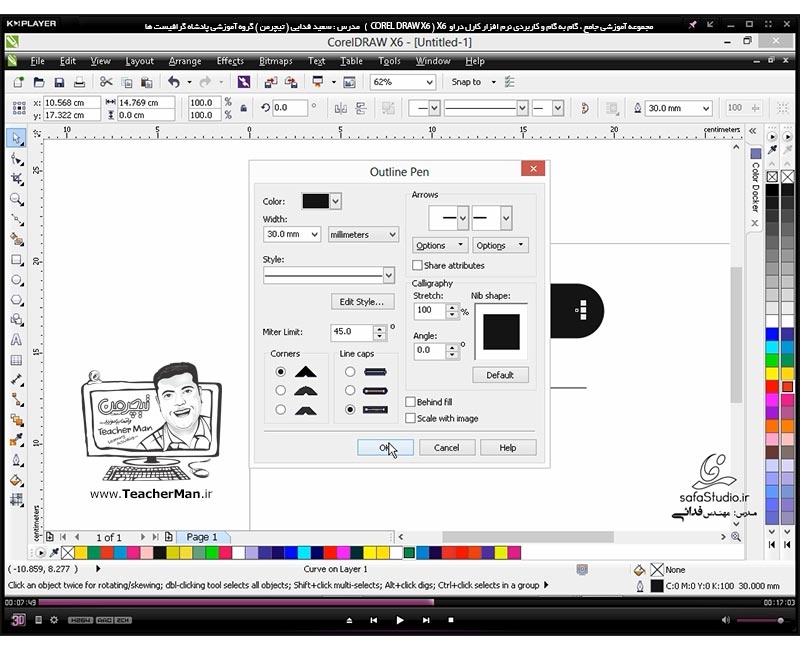
Task: Select the Shape edit tool
Action: pos(16,159)
